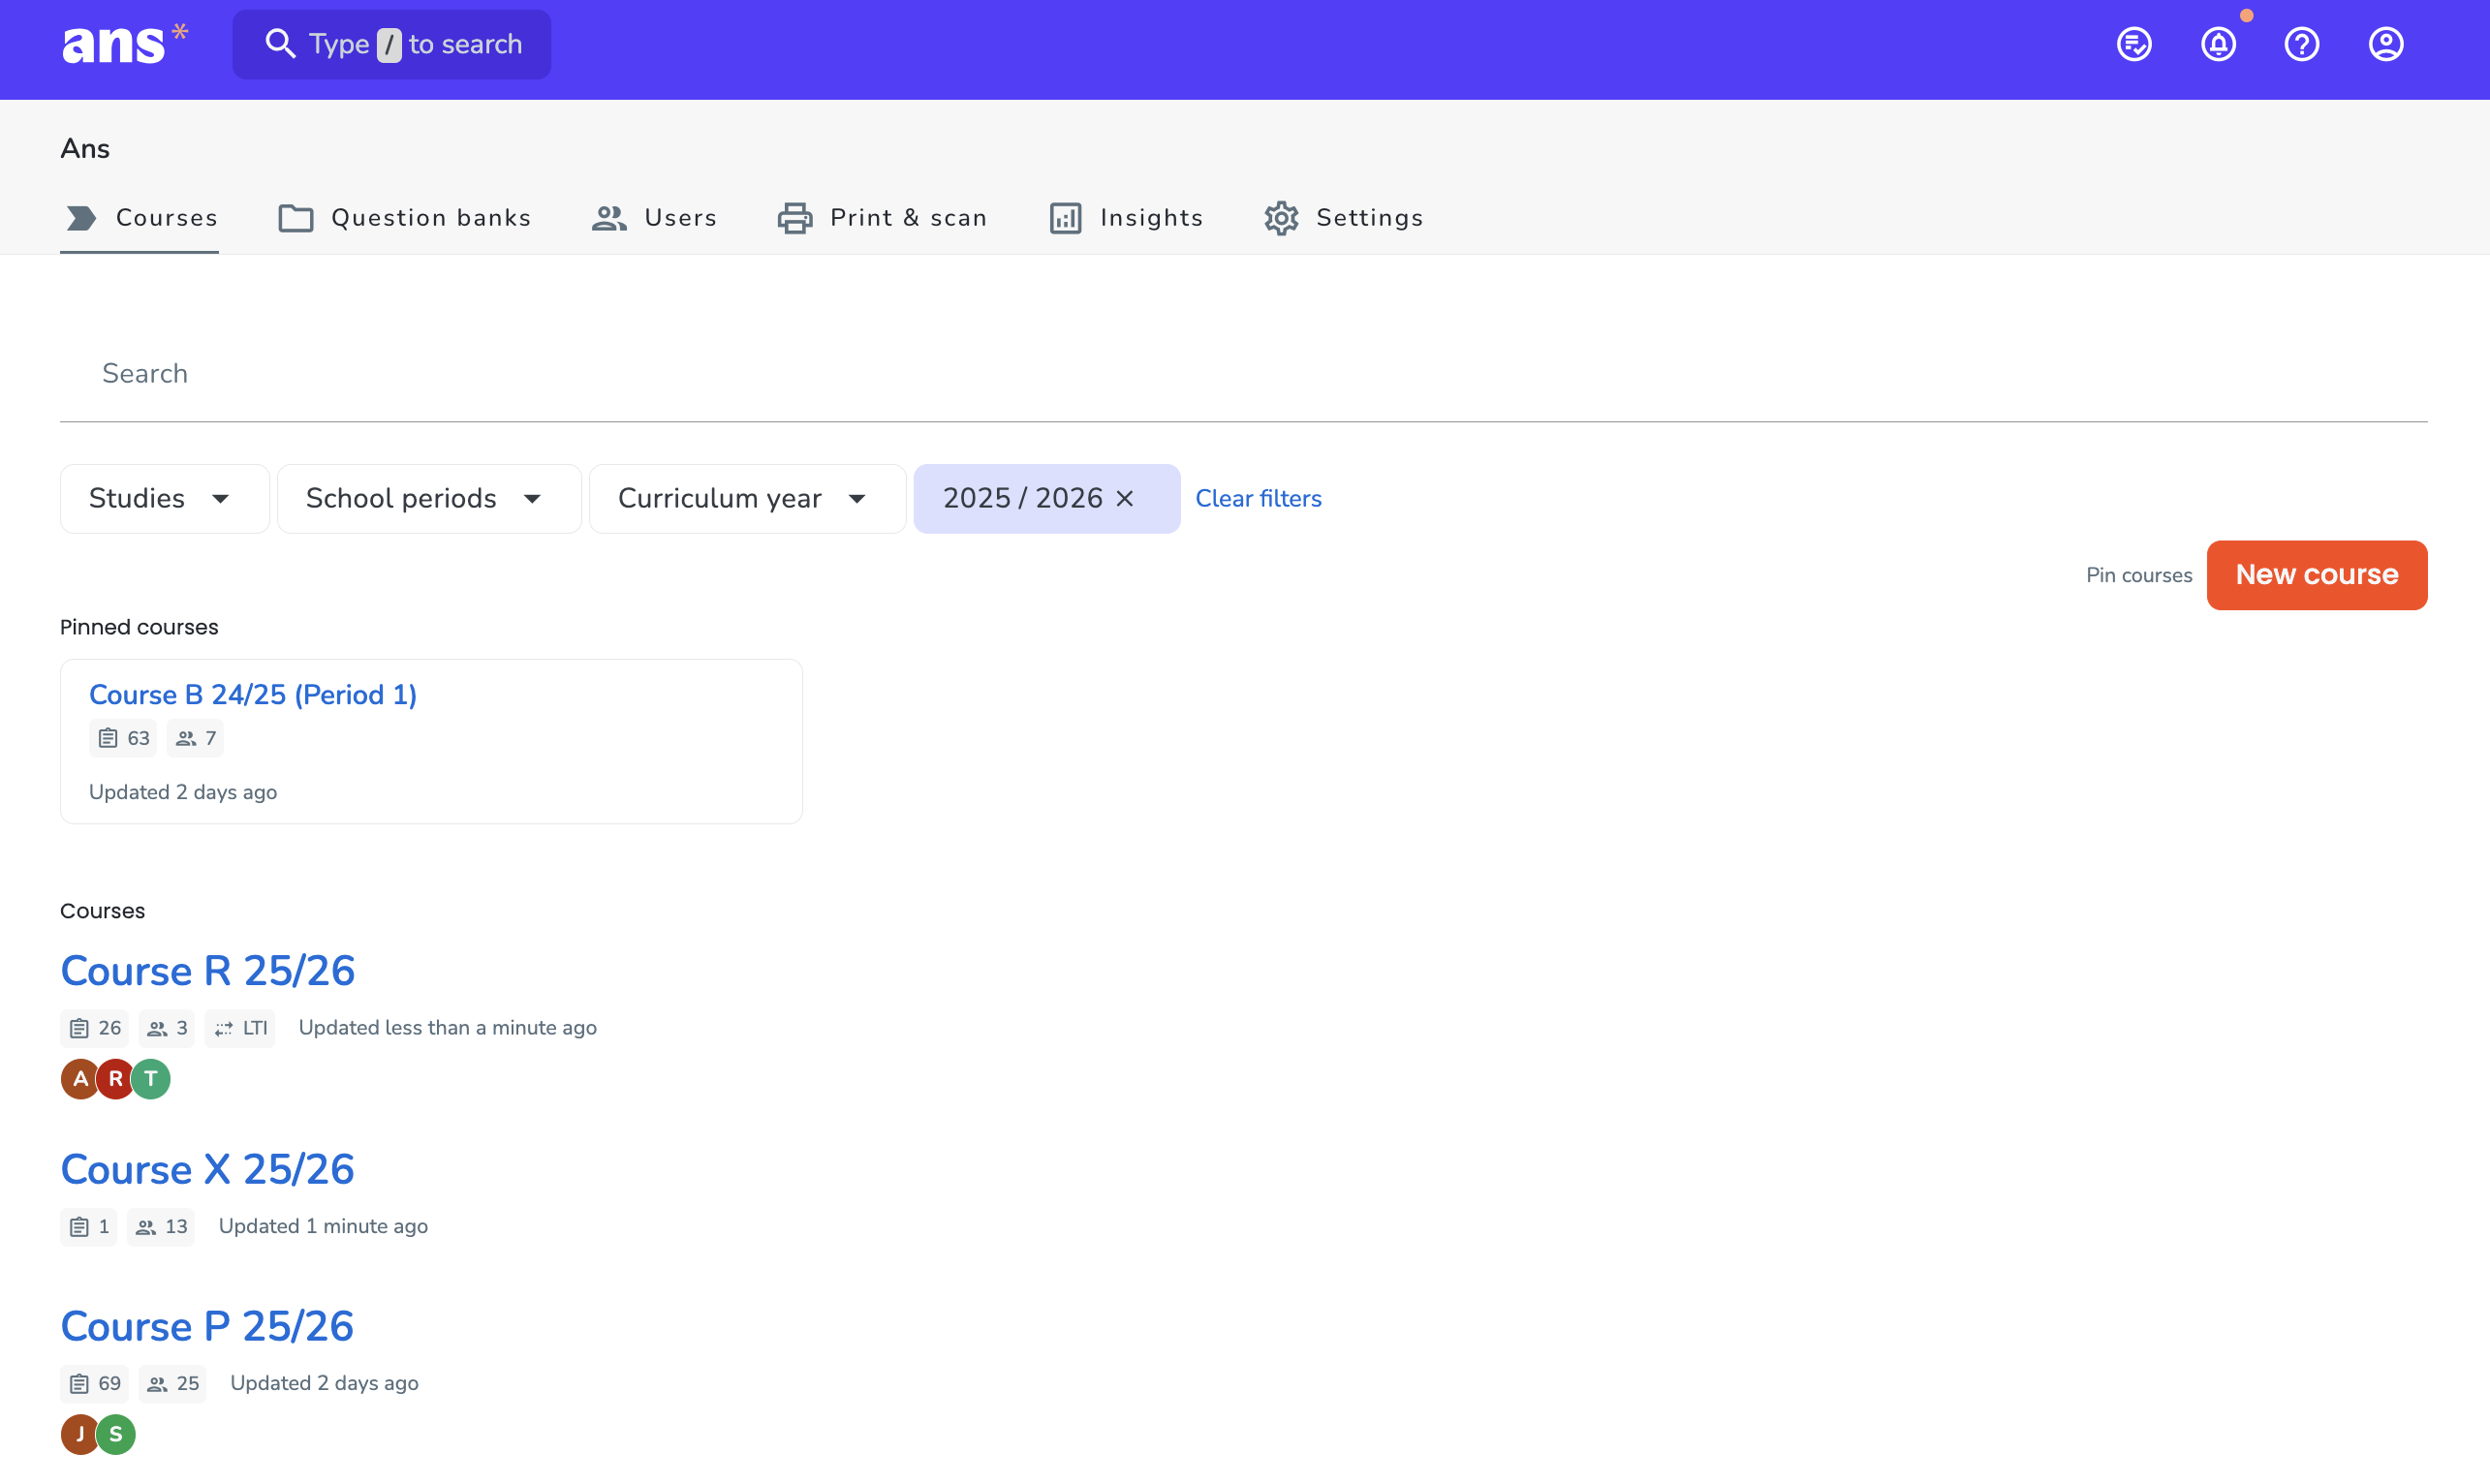This screenshot has height=1484, width=2490.
Task: Open Course R 25/26
Action: pos(207,971)
